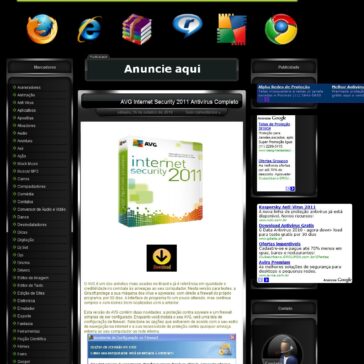Open the Drama category
The width and height of the screenshot is (364, 364).
tap(23, 263)
